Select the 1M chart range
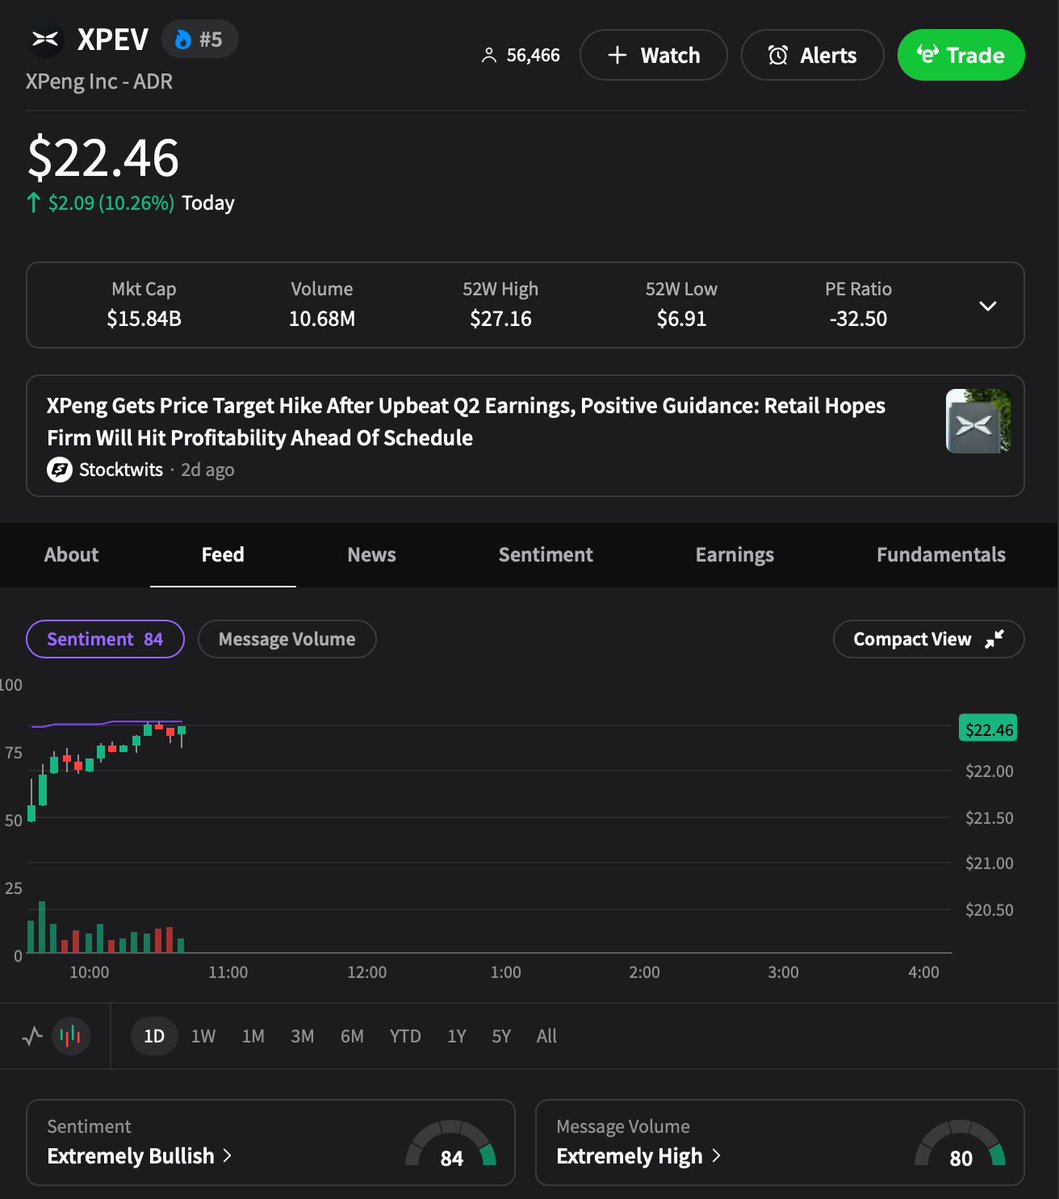Image resolution: width=1059 pixels, height=1199 pixels. click(253, 1036)
